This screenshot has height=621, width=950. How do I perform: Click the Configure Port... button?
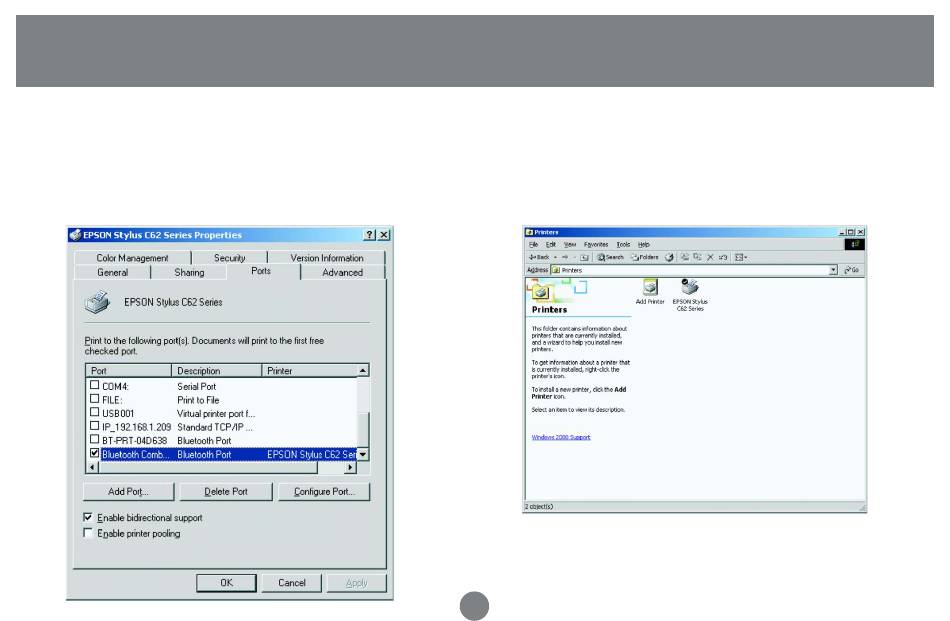tap(324, 491)
